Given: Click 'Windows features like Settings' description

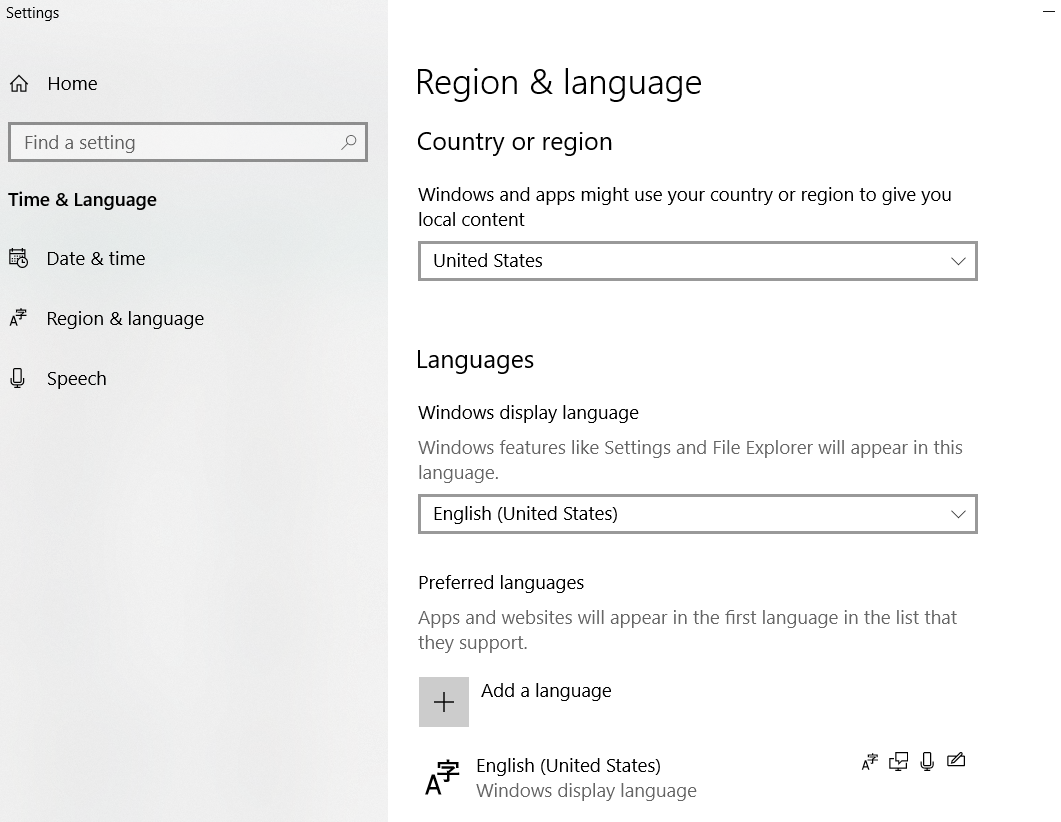Looking at the screenshot, I should click(x=690, y=460).
